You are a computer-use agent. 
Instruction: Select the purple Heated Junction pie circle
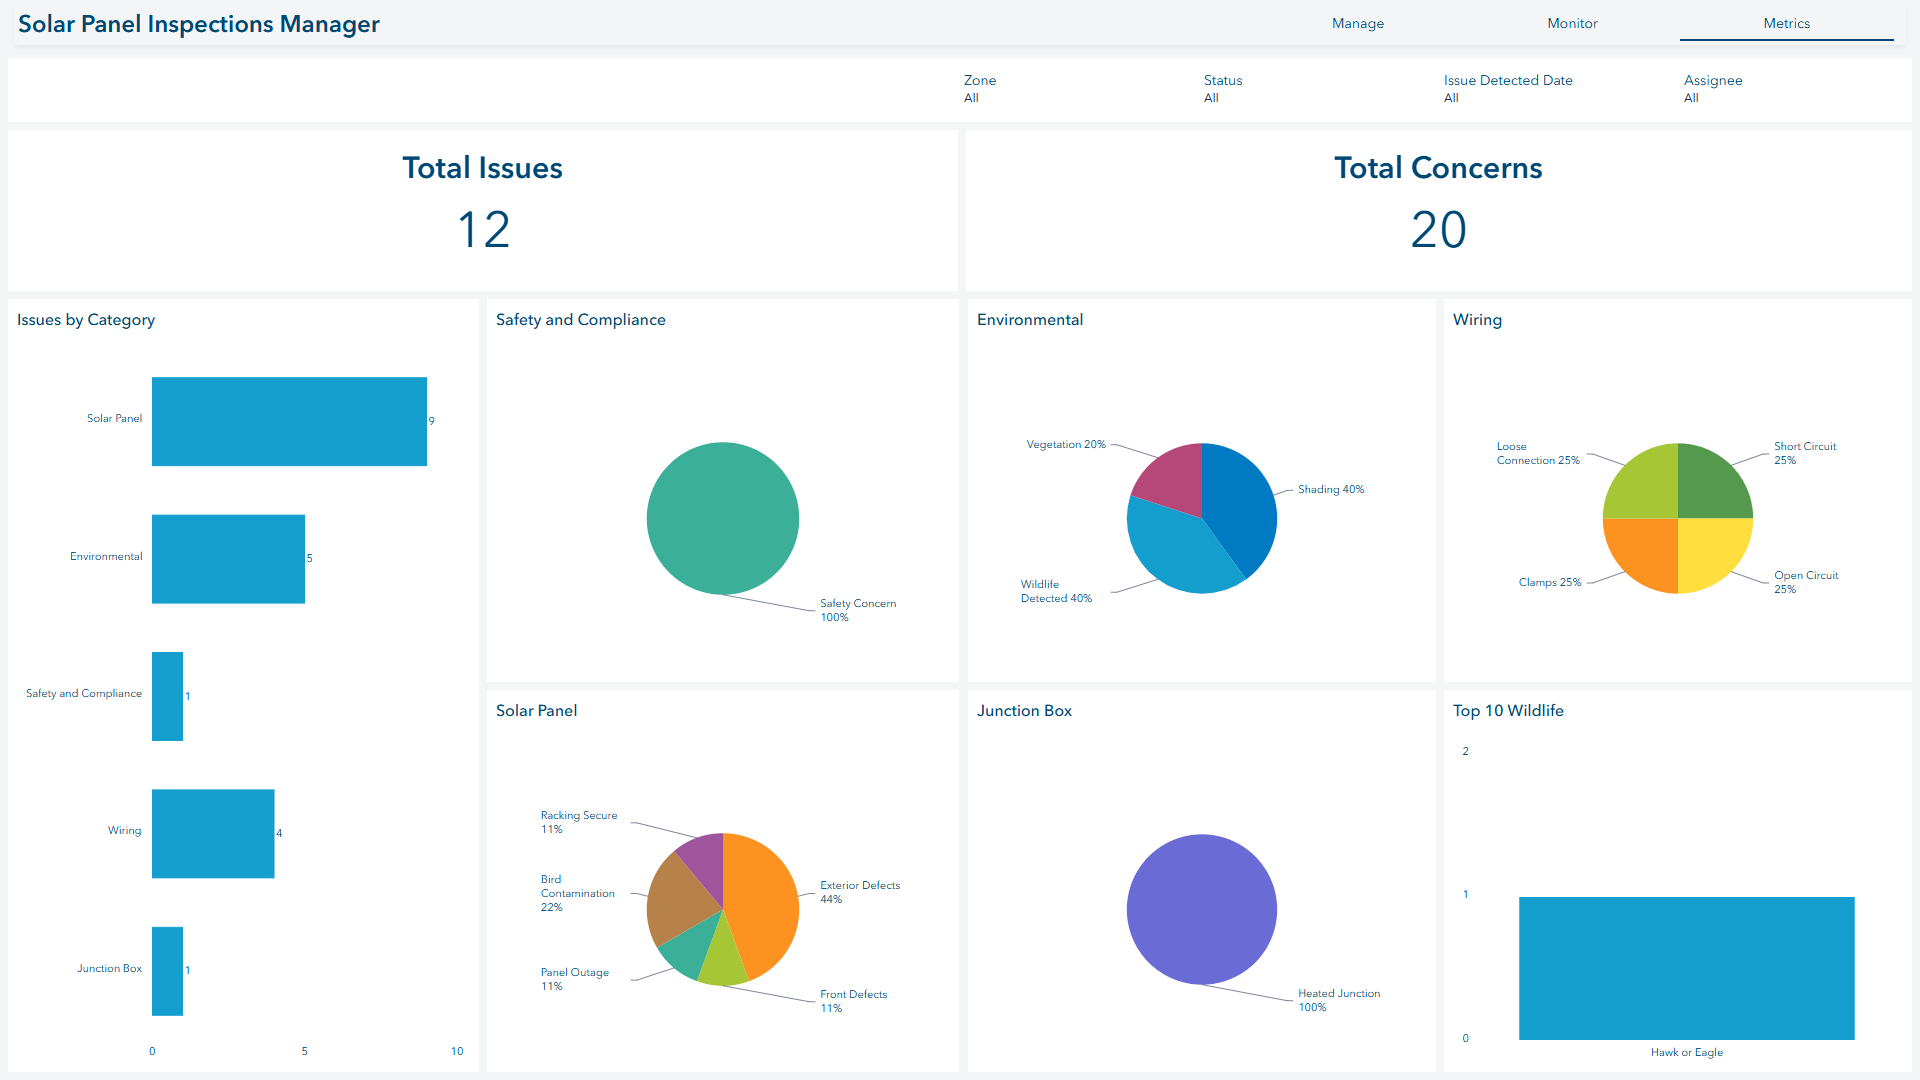[x=1202, y=910]
